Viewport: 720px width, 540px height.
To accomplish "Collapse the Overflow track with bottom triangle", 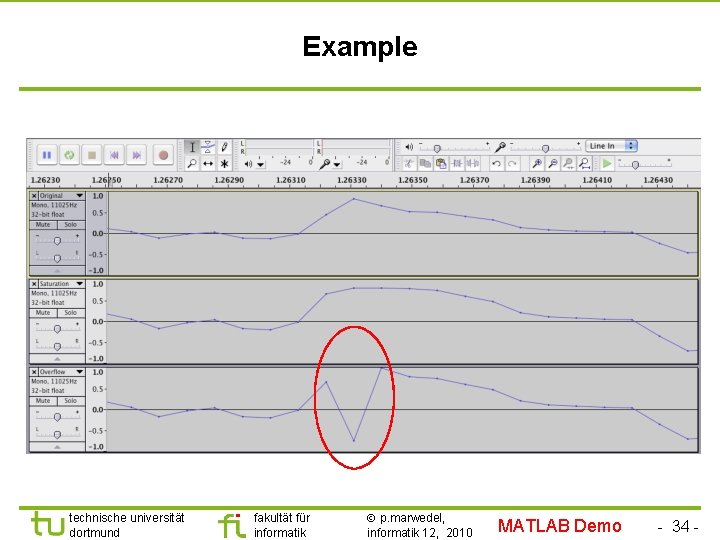I will coord(57,447).
